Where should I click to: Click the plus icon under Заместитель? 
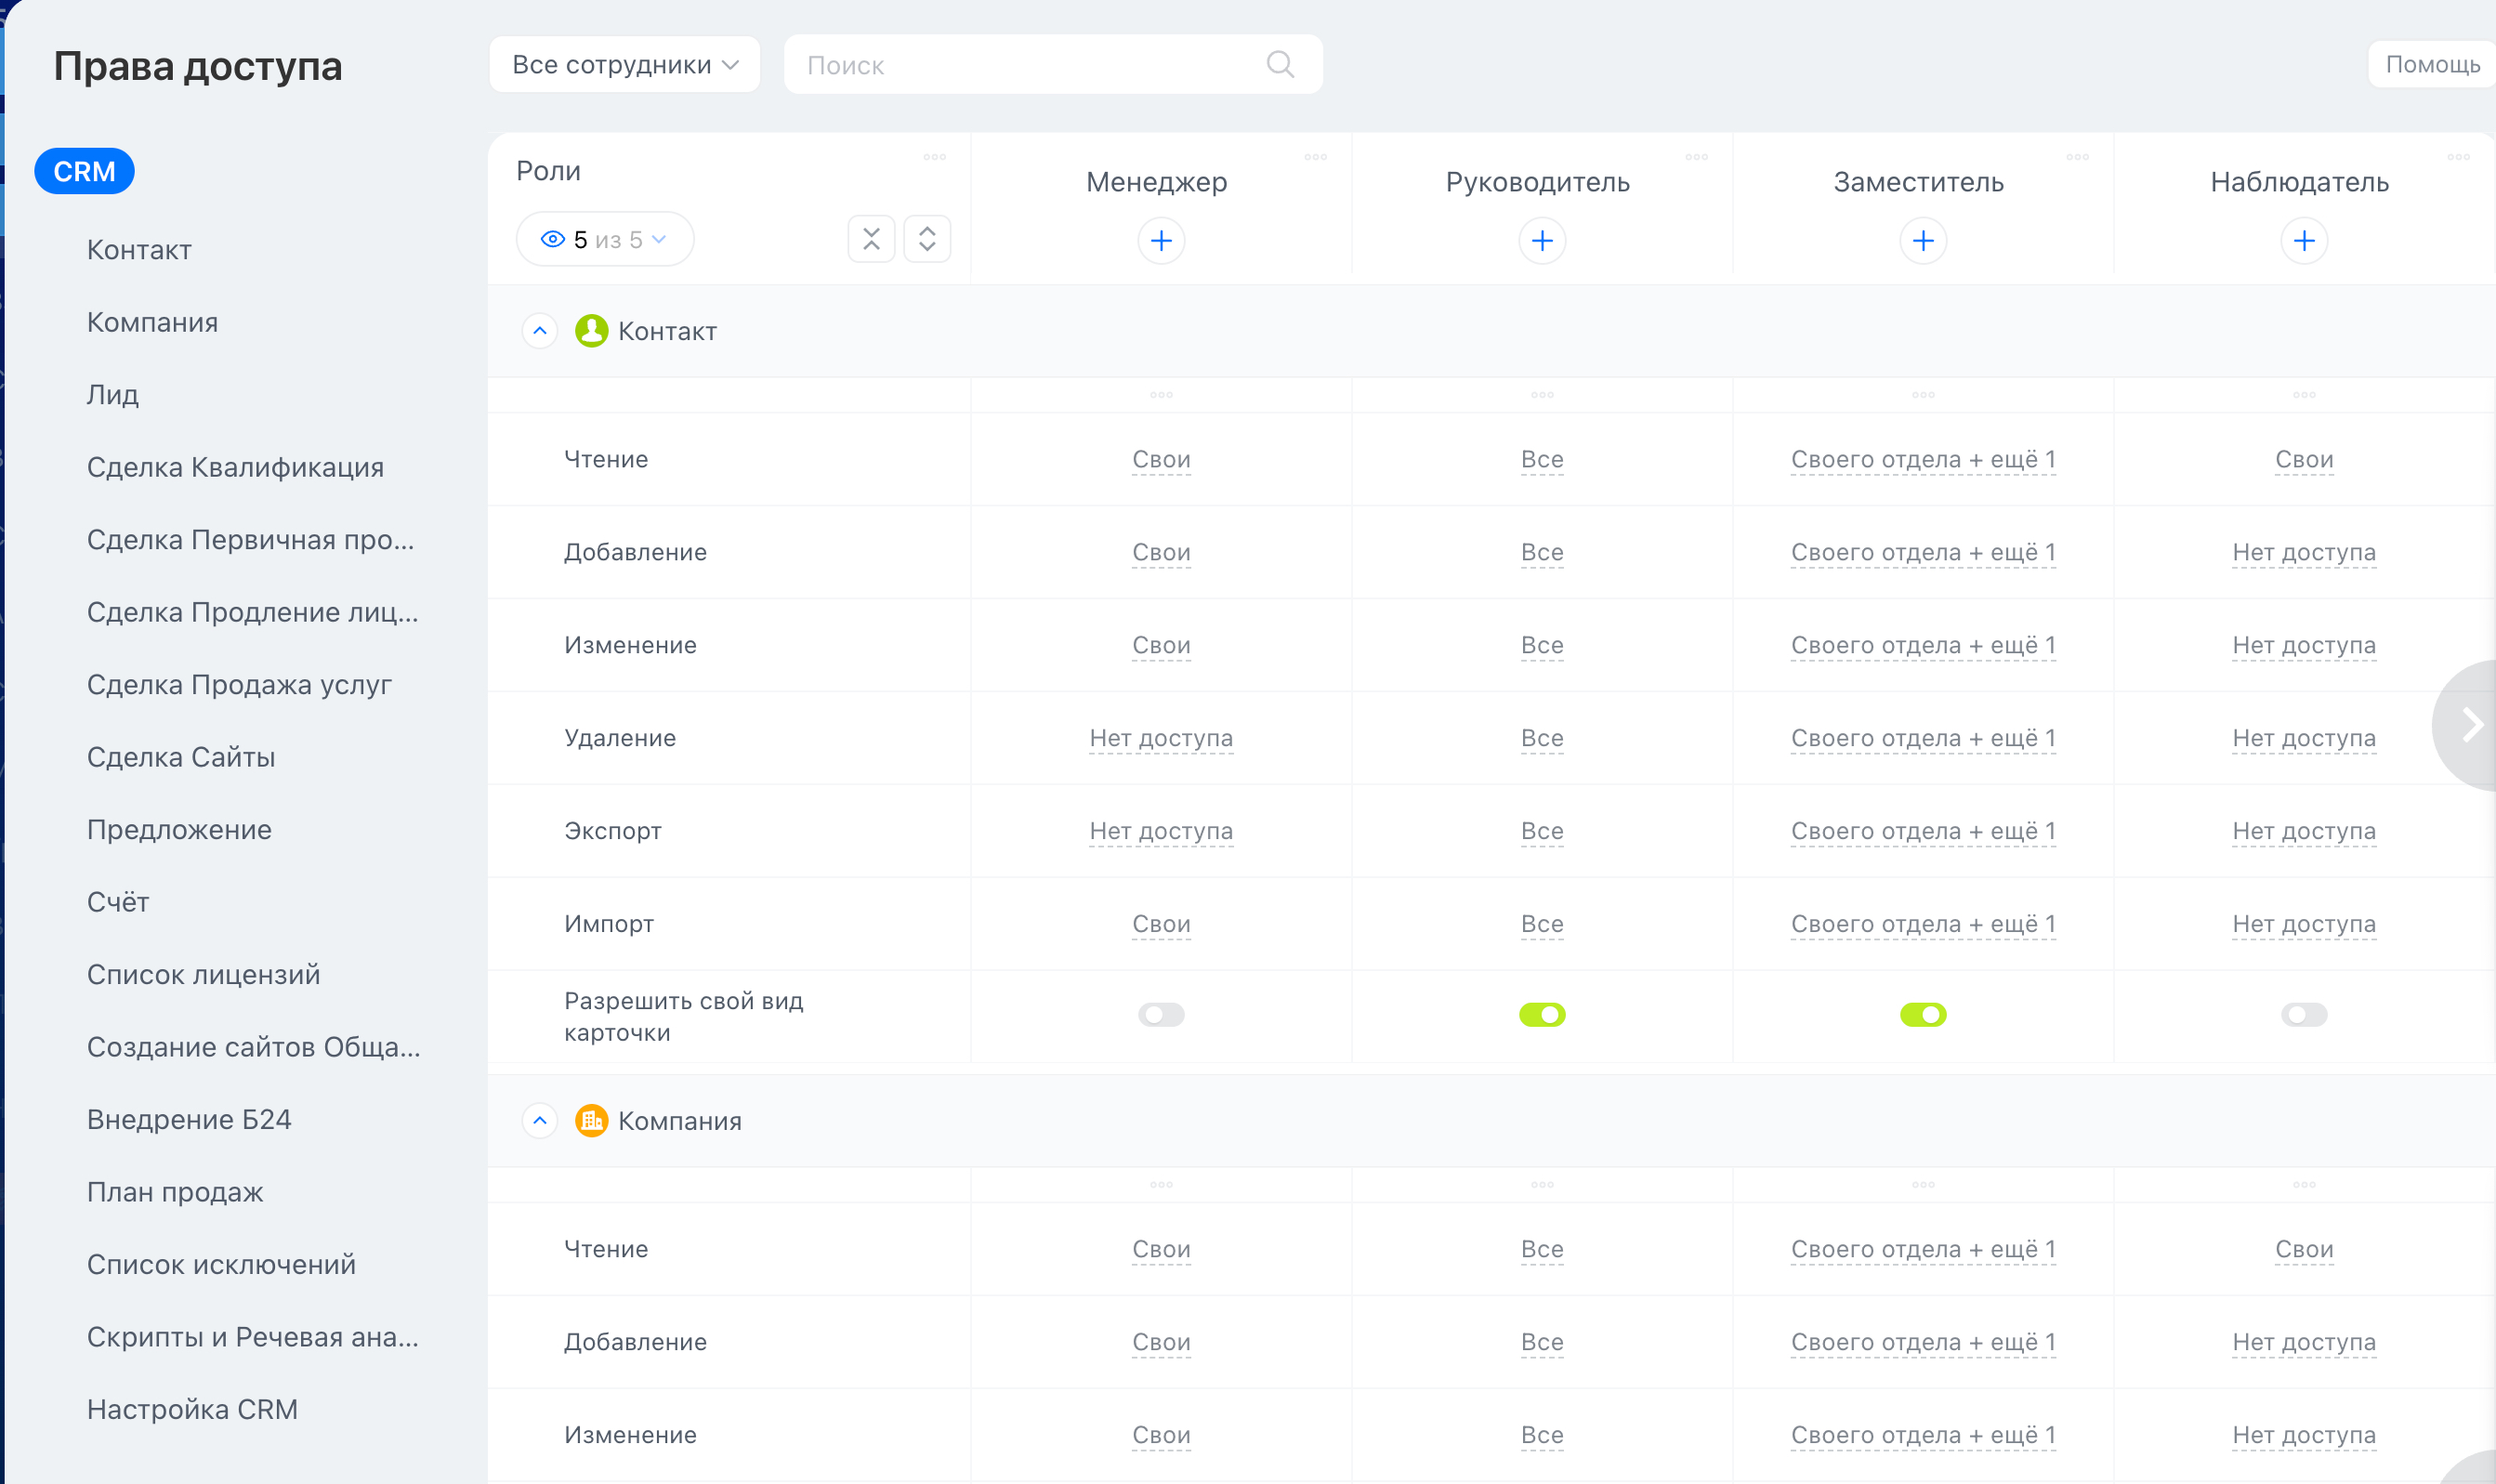click(1923, 241)
